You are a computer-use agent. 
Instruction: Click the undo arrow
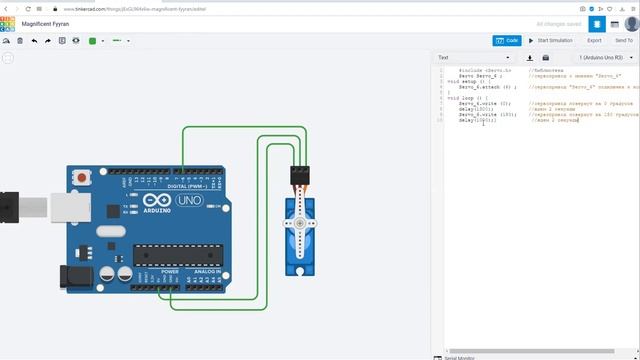point(34,41)
